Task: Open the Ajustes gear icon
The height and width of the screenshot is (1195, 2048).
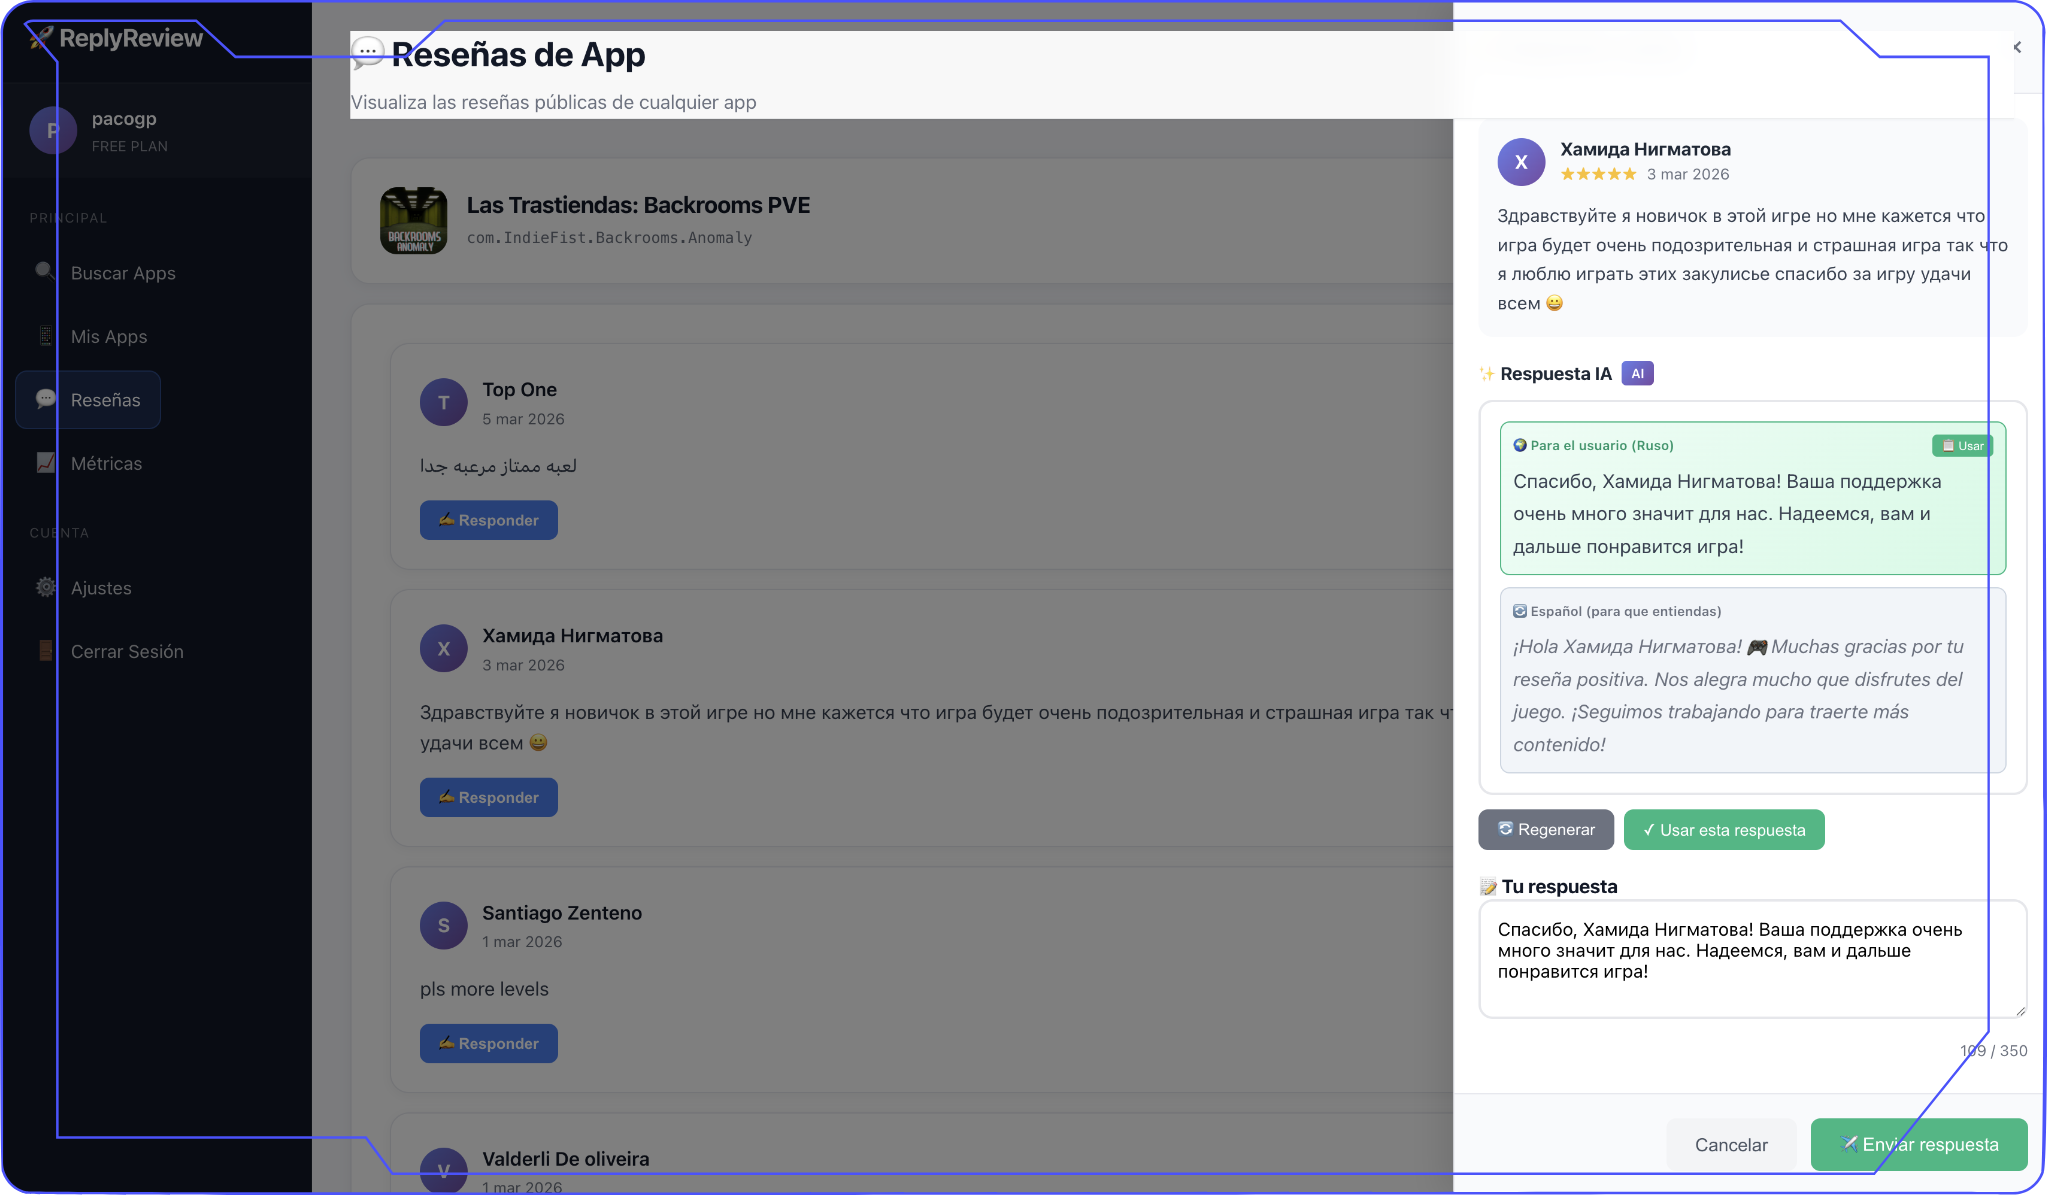Action: click(45, 587)
